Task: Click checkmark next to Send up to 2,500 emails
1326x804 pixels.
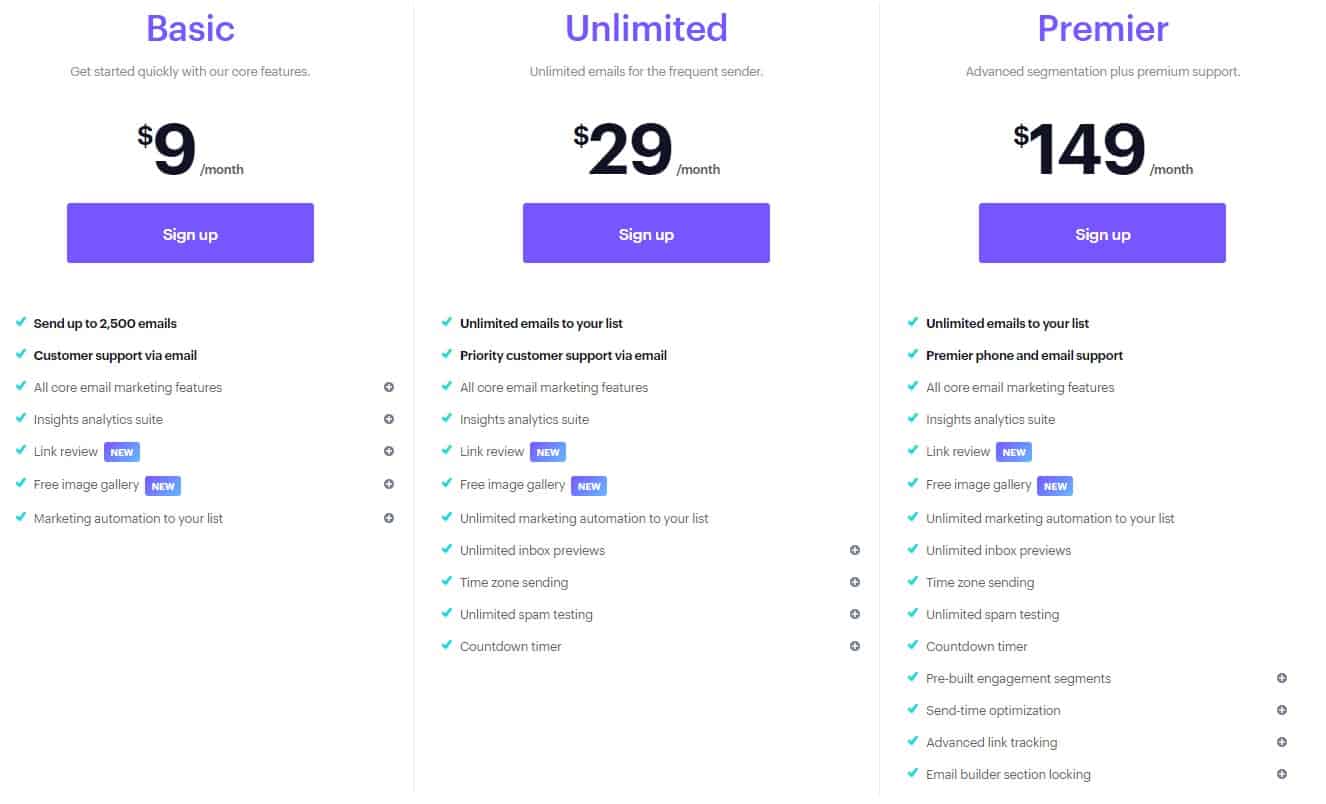Action: (21, 322)
